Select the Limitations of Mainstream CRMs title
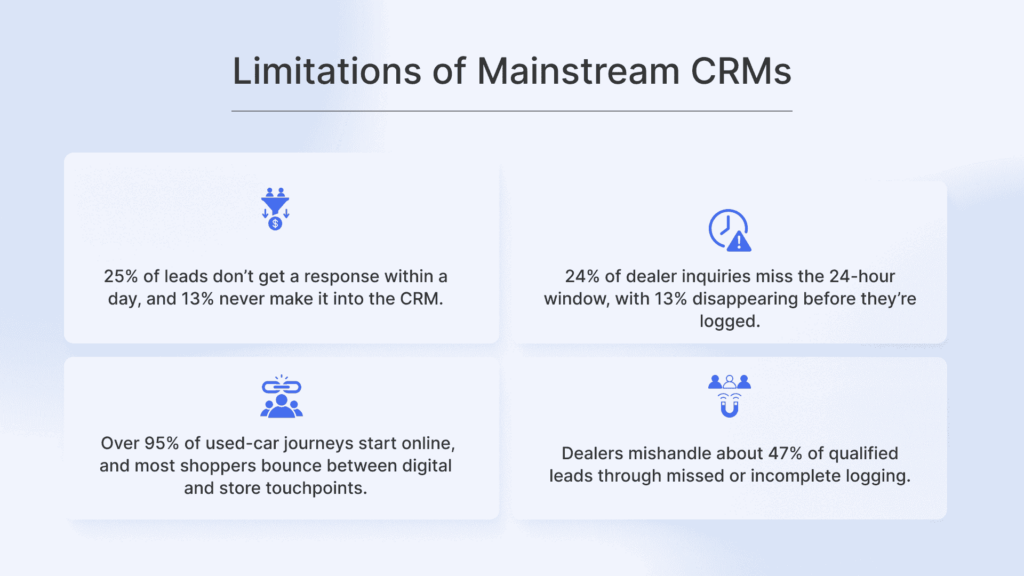This screenshot has width=1024, height=576. [x=512, y=71]
